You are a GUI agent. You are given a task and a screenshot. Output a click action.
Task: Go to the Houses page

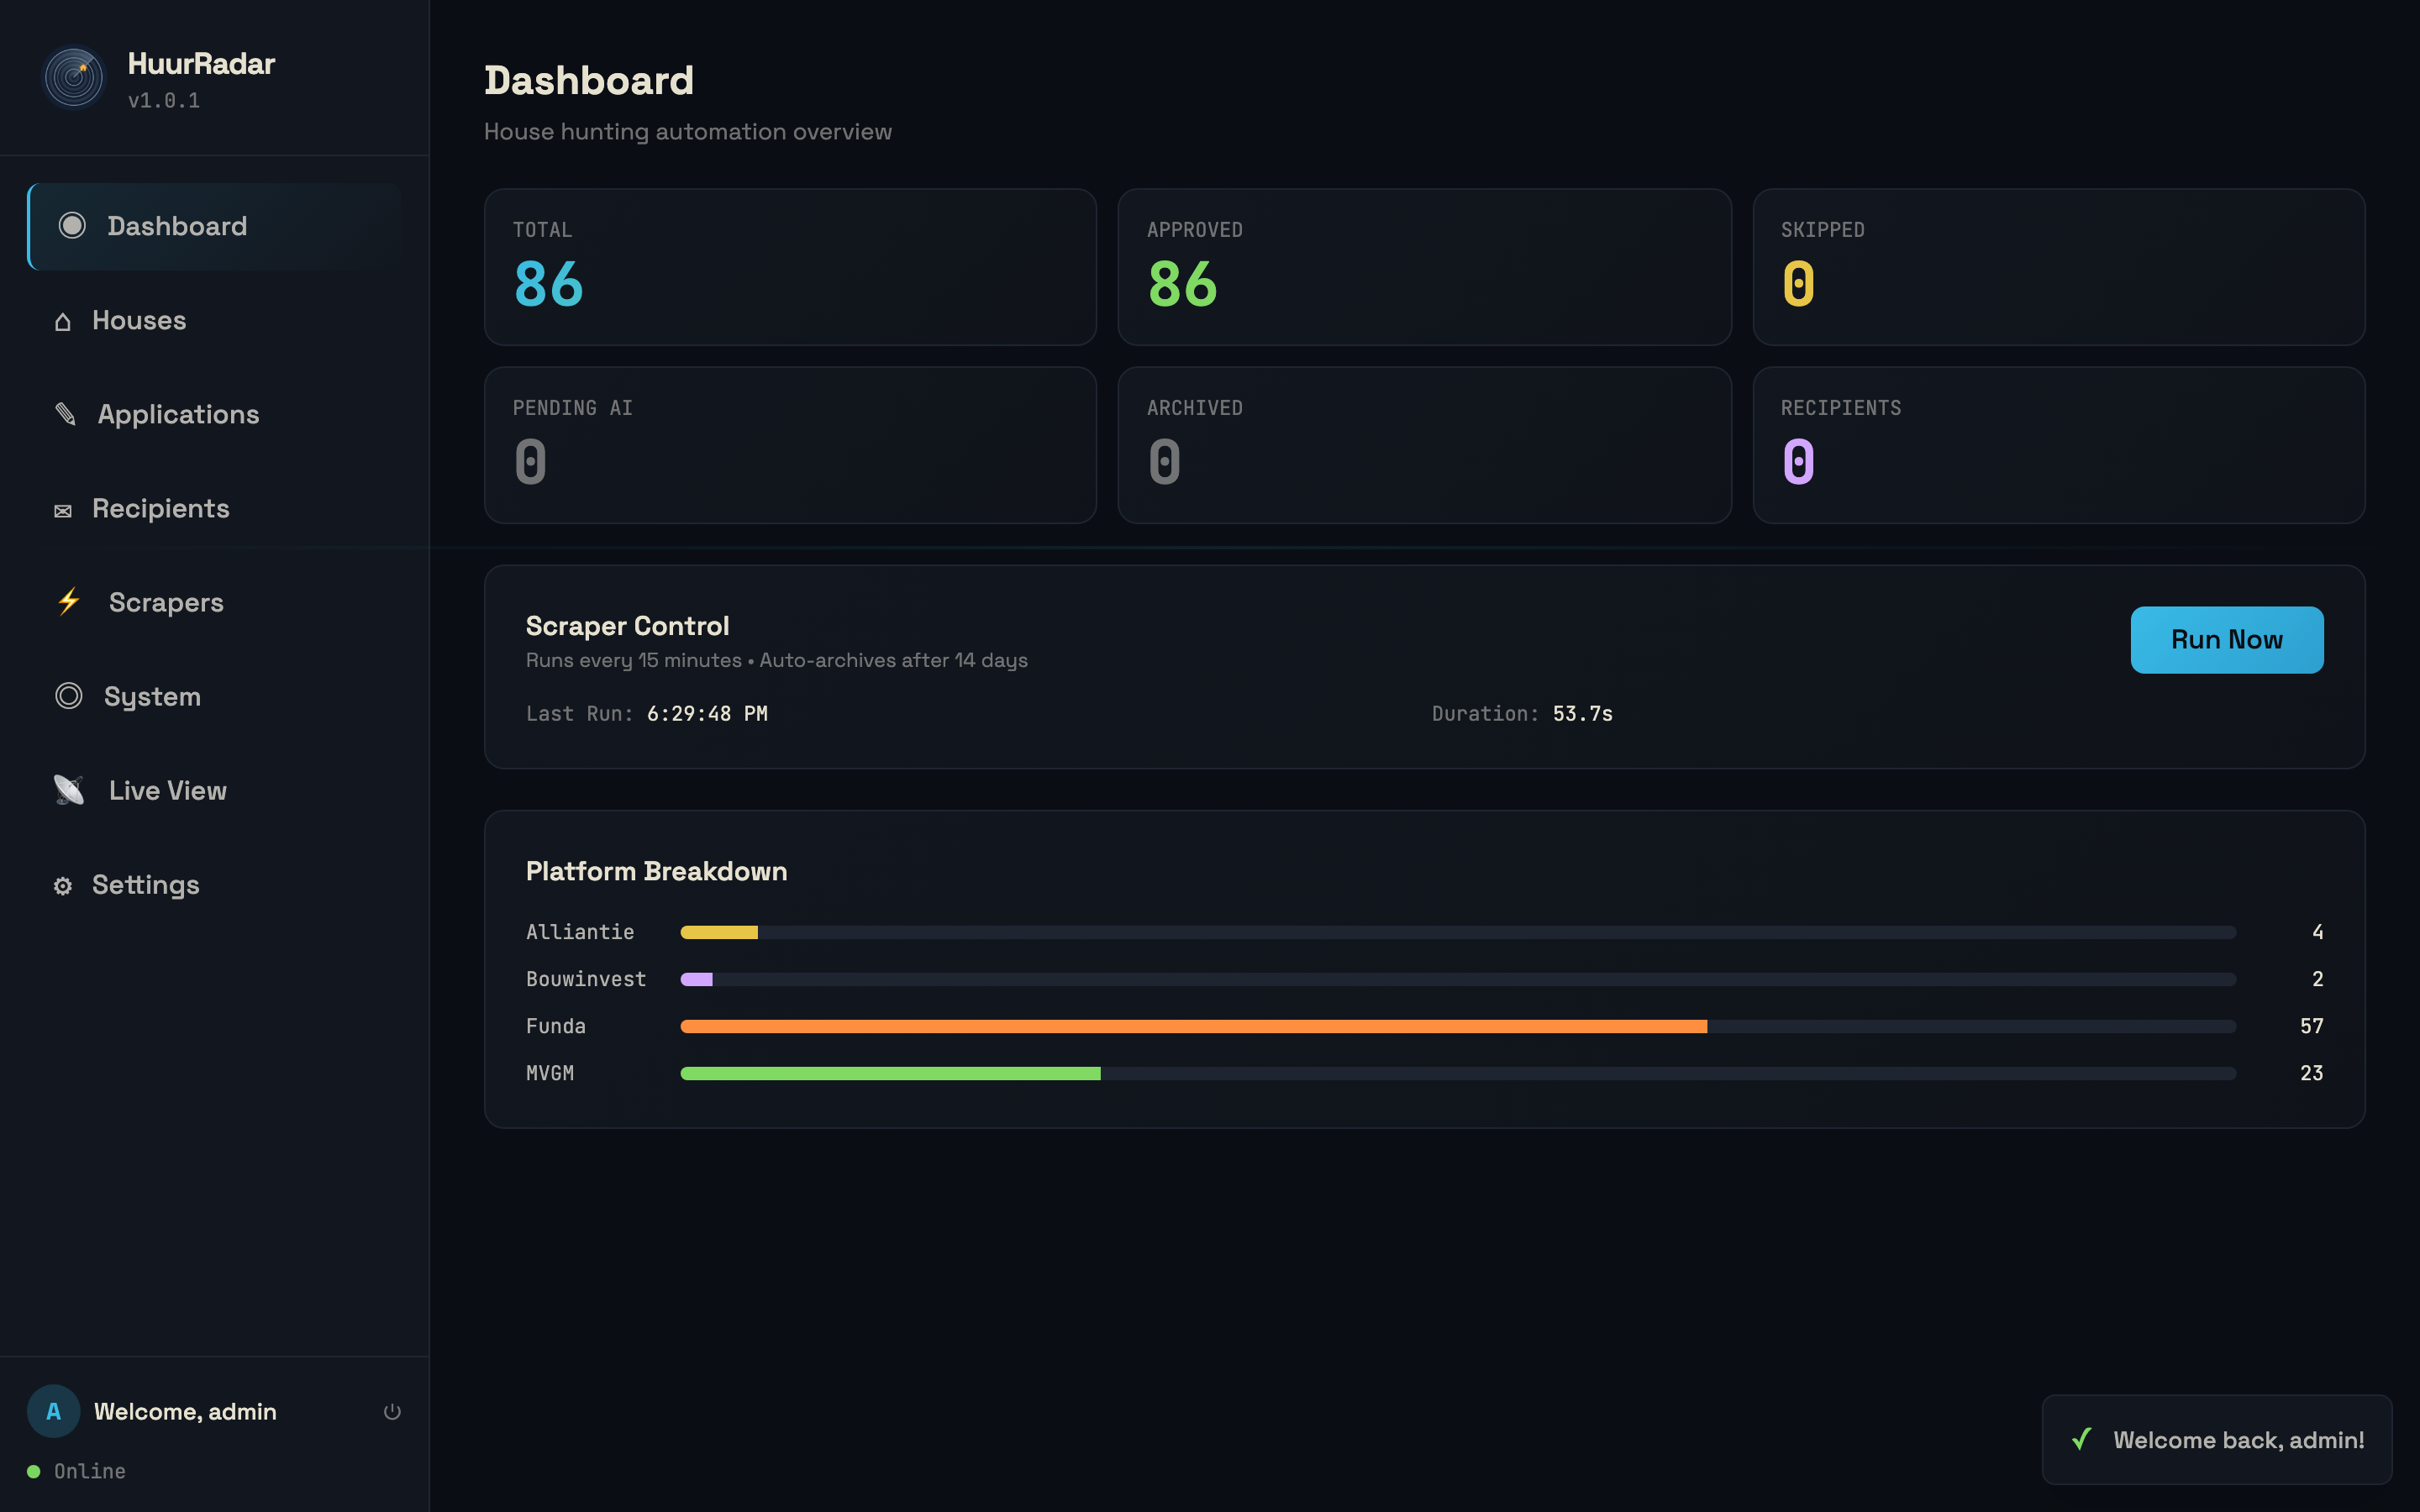point(215,320)
